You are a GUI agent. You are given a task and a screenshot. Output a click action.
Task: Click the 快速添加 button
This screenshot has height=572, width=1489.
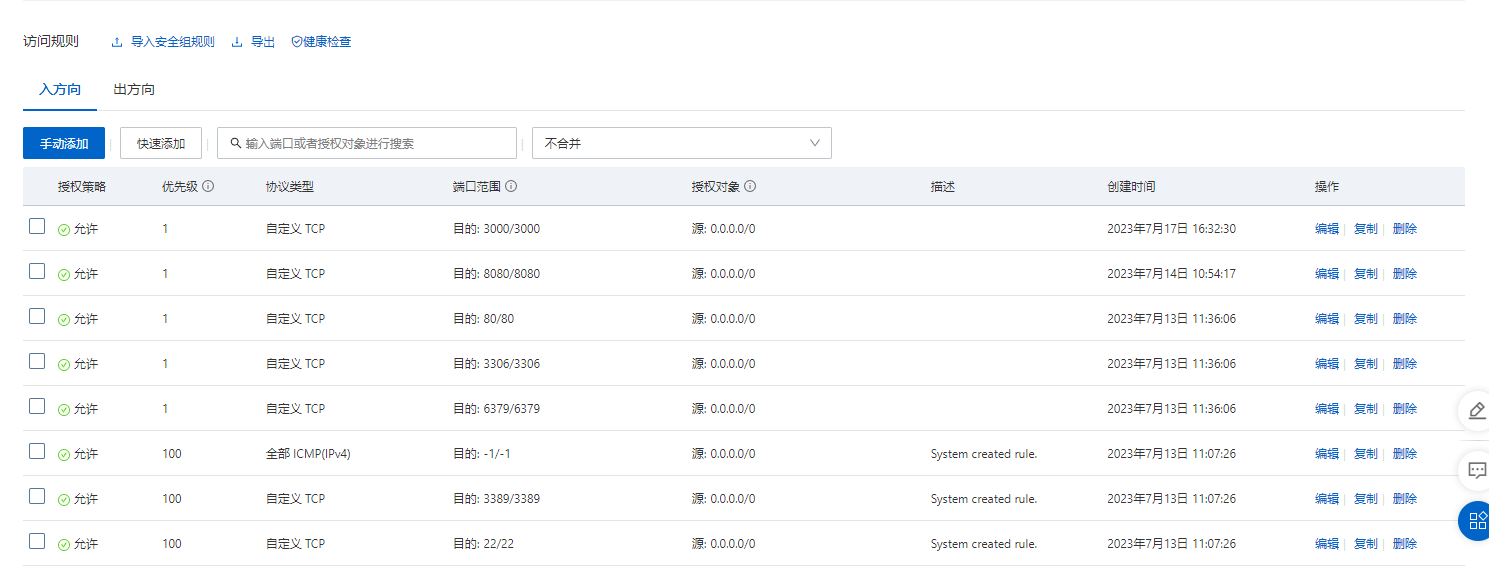point(161,143)
